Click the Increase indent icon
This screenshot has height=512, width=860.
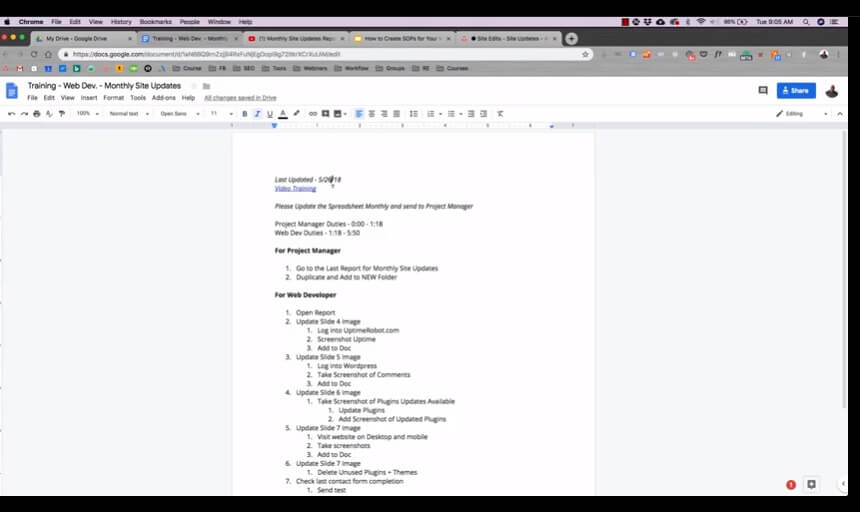point(483,113)
